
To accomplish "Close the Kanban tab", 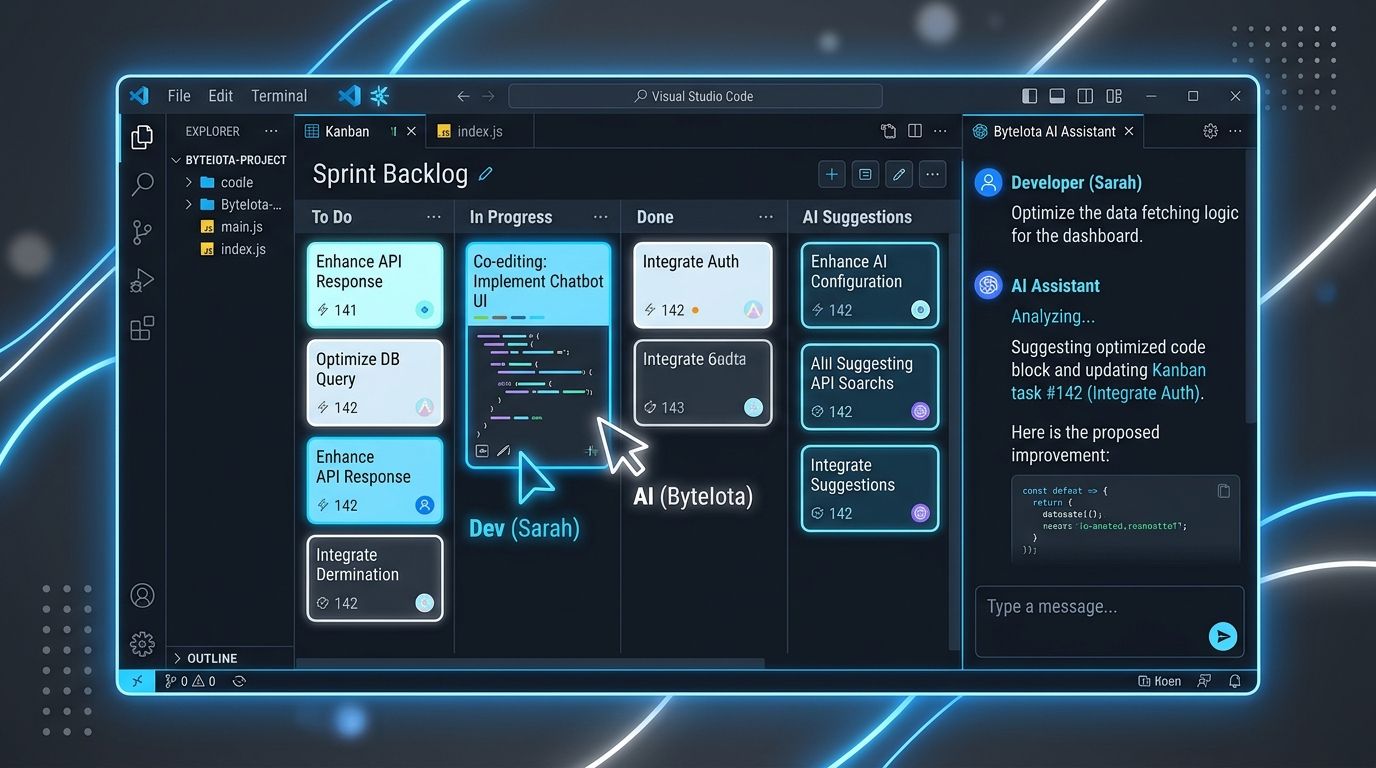I will [411, 131].
